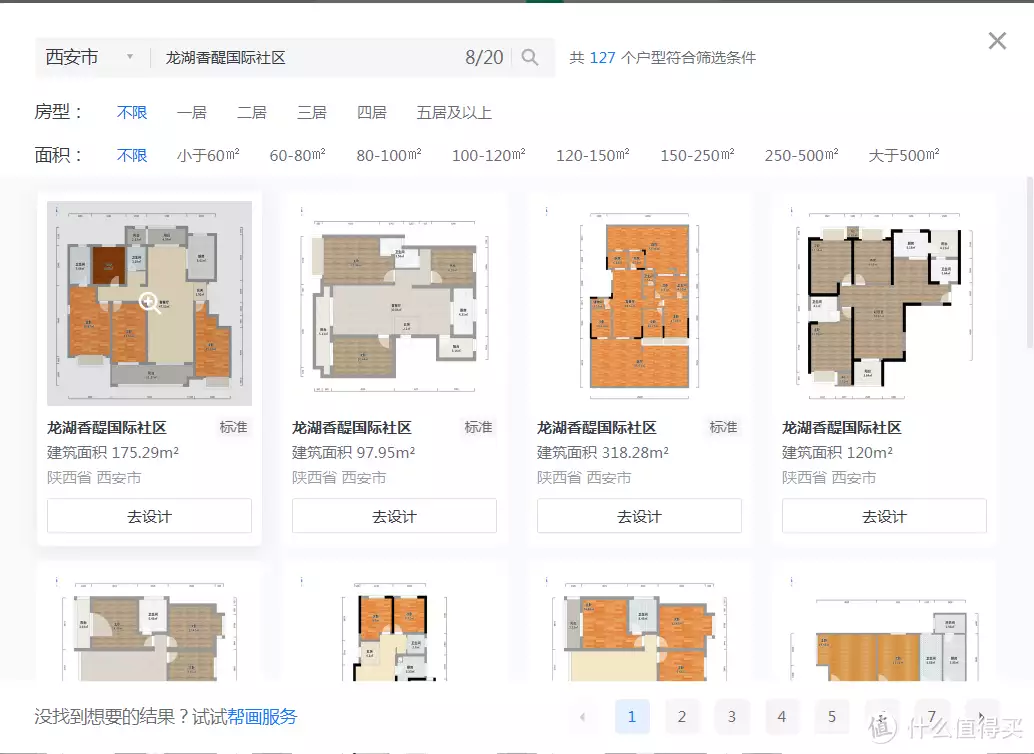
Task: Click the 标准 tag on the 175.29m² card
Action: coord(233,427)
